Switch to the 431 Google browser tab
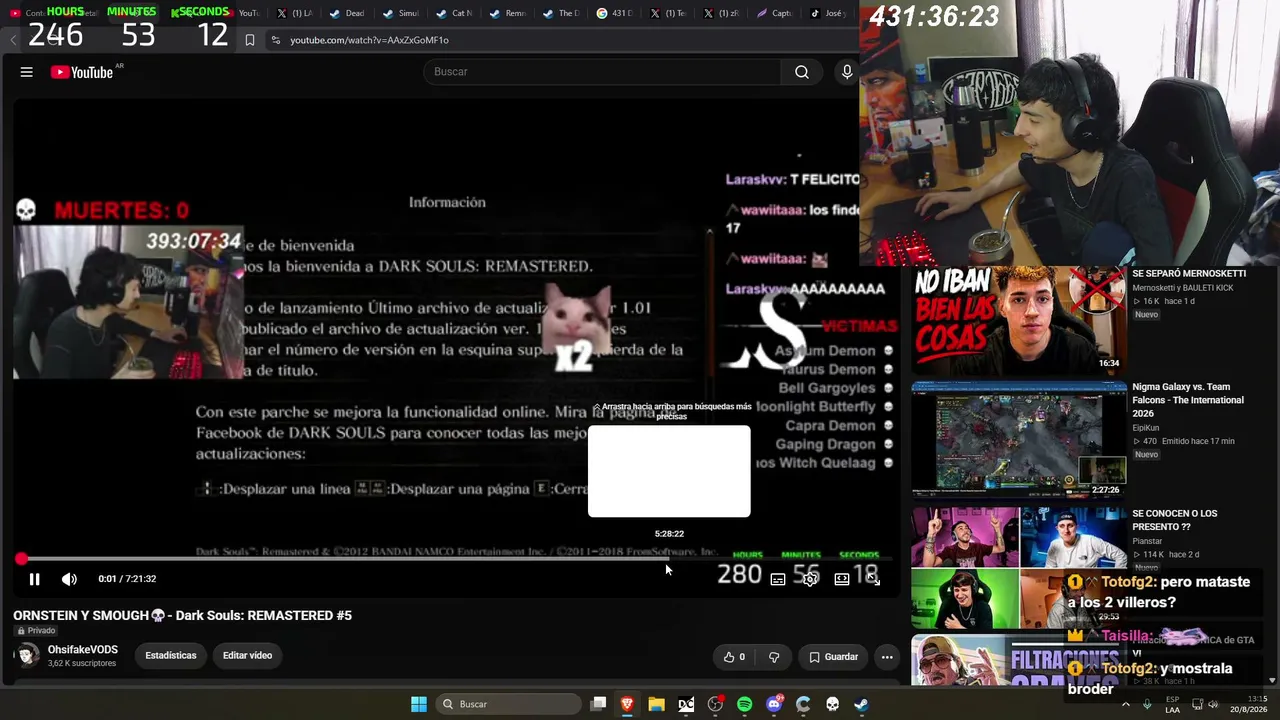1280x720 pixels. 615,14
